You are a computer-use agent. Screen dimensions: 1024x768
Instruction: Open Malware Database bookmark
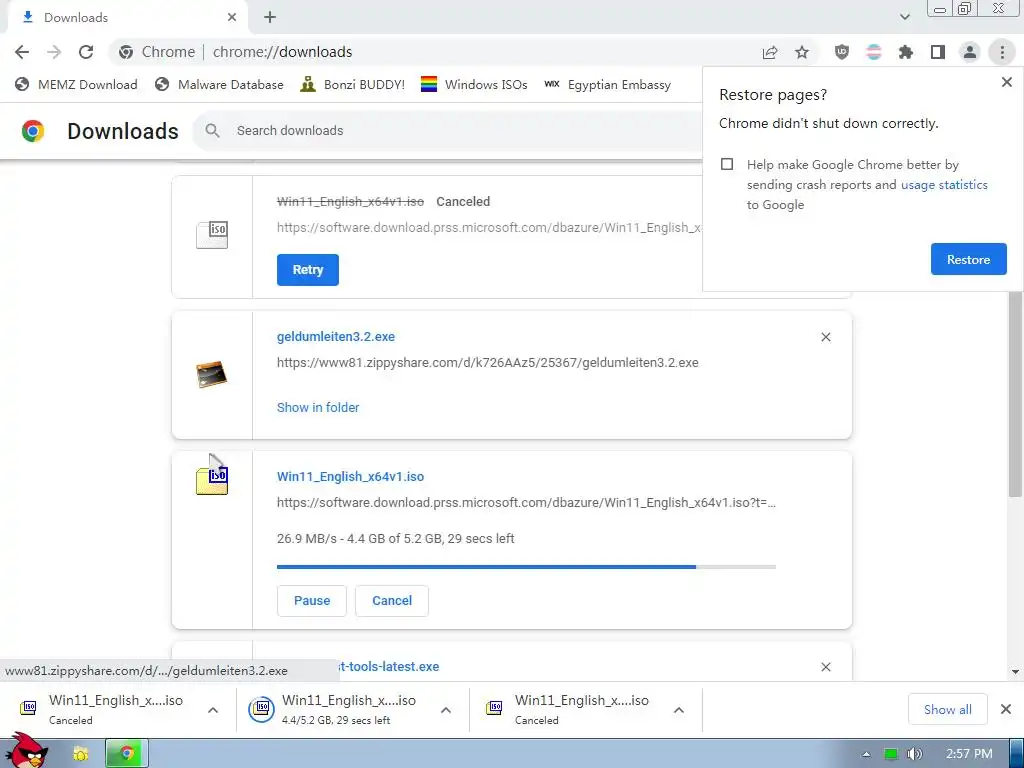click(x=219, y=85)
